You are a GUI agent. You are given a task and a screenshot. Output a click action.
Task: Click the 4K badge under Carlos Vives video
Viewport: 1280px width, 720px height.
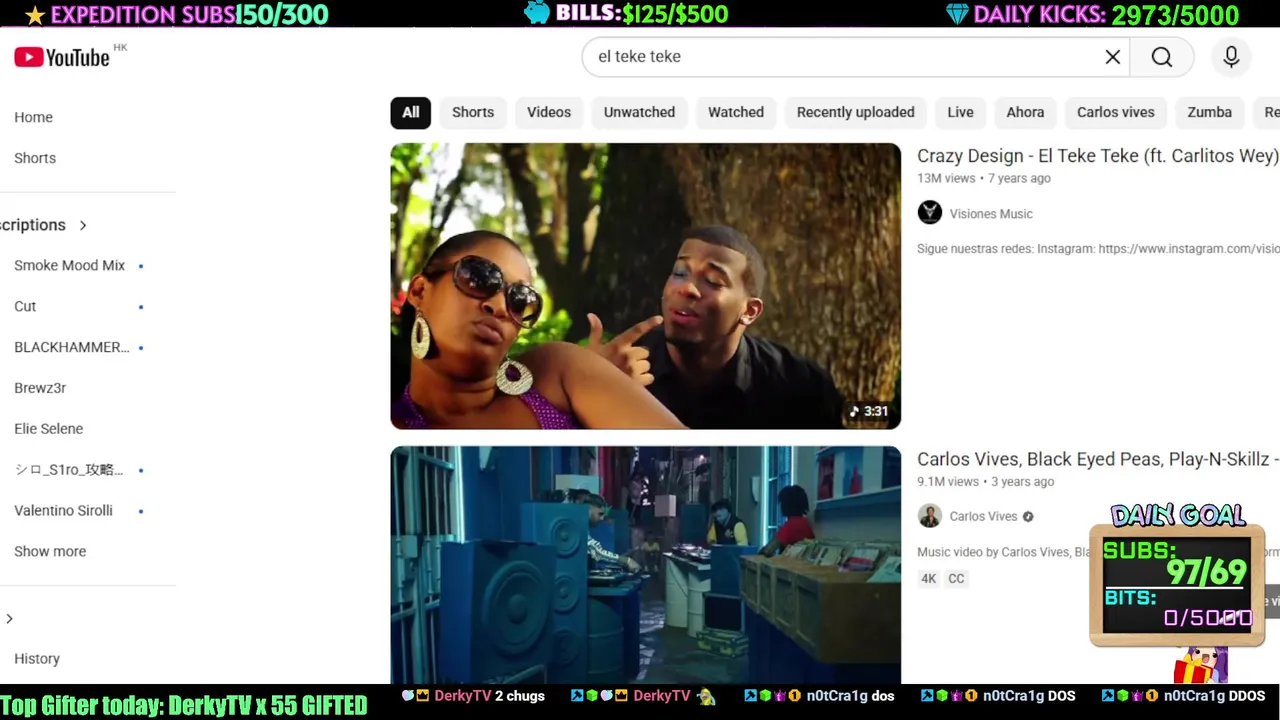pos(929,579)
